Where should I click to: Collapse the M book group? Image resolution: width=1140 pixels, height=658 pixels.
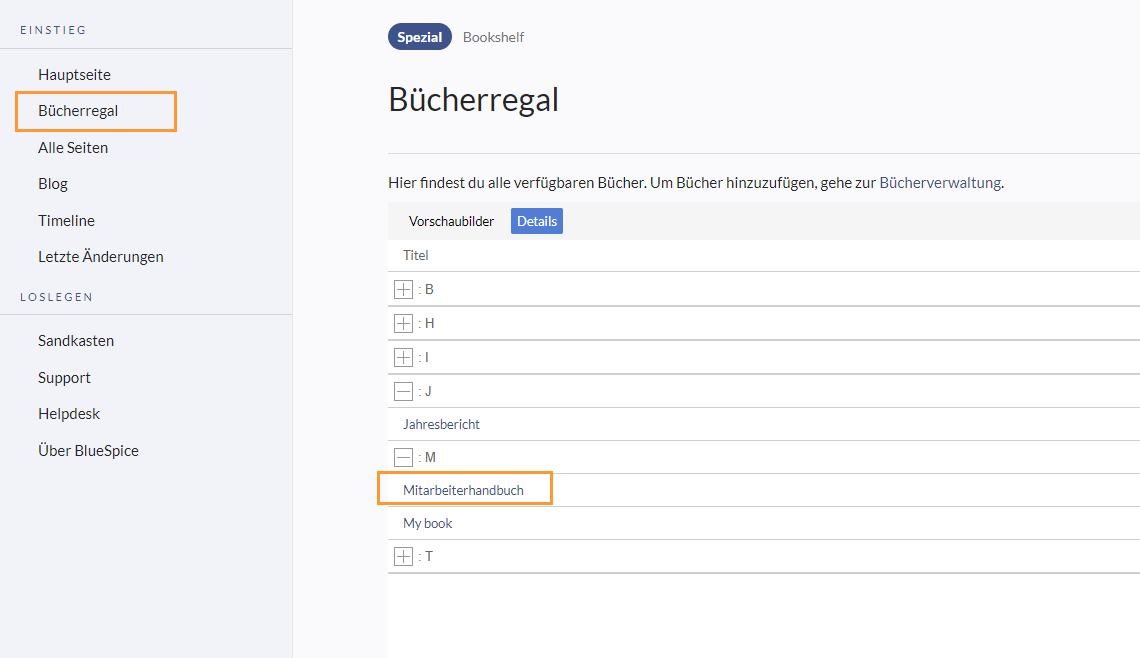pos(404,457)
